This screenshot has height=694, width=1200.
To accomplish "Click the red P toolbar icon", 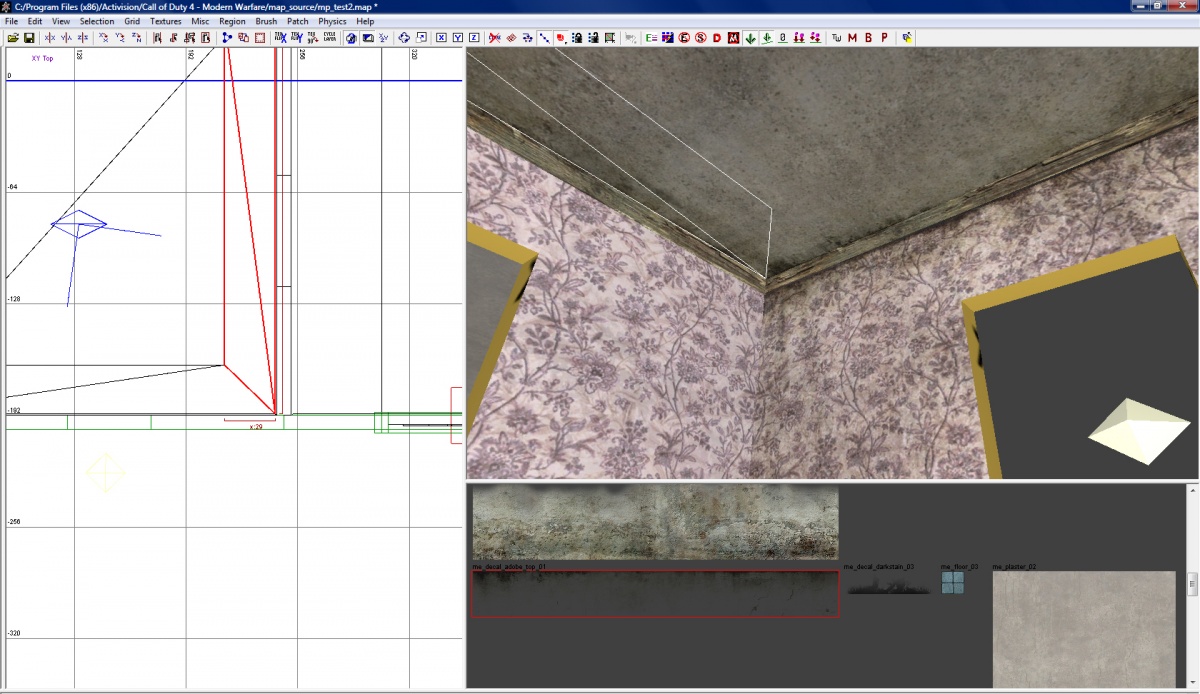I will (x=884, y=38).
